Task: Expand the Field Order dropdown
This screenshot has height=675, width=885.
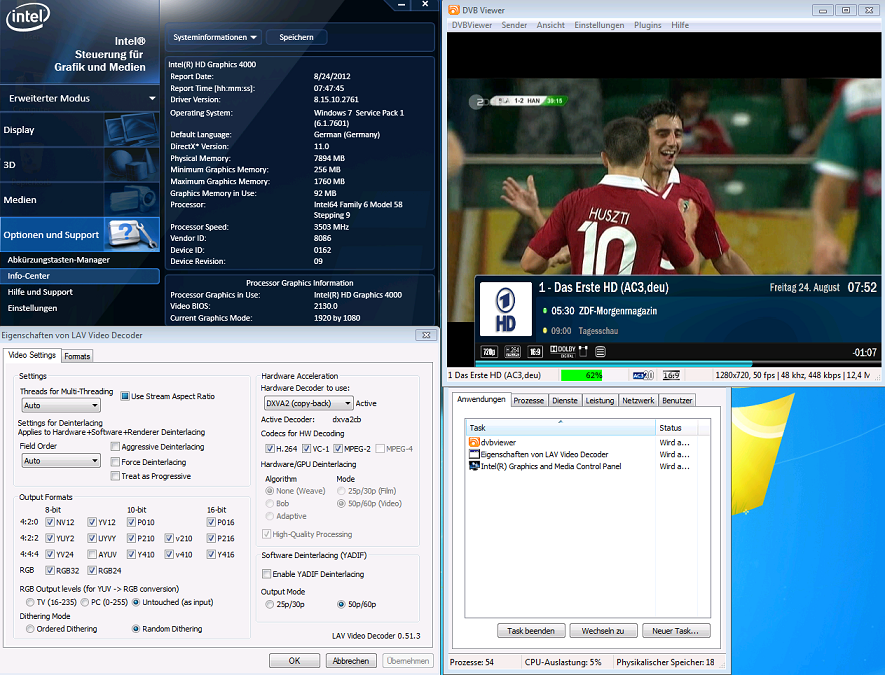Action: tap(60, 461)
